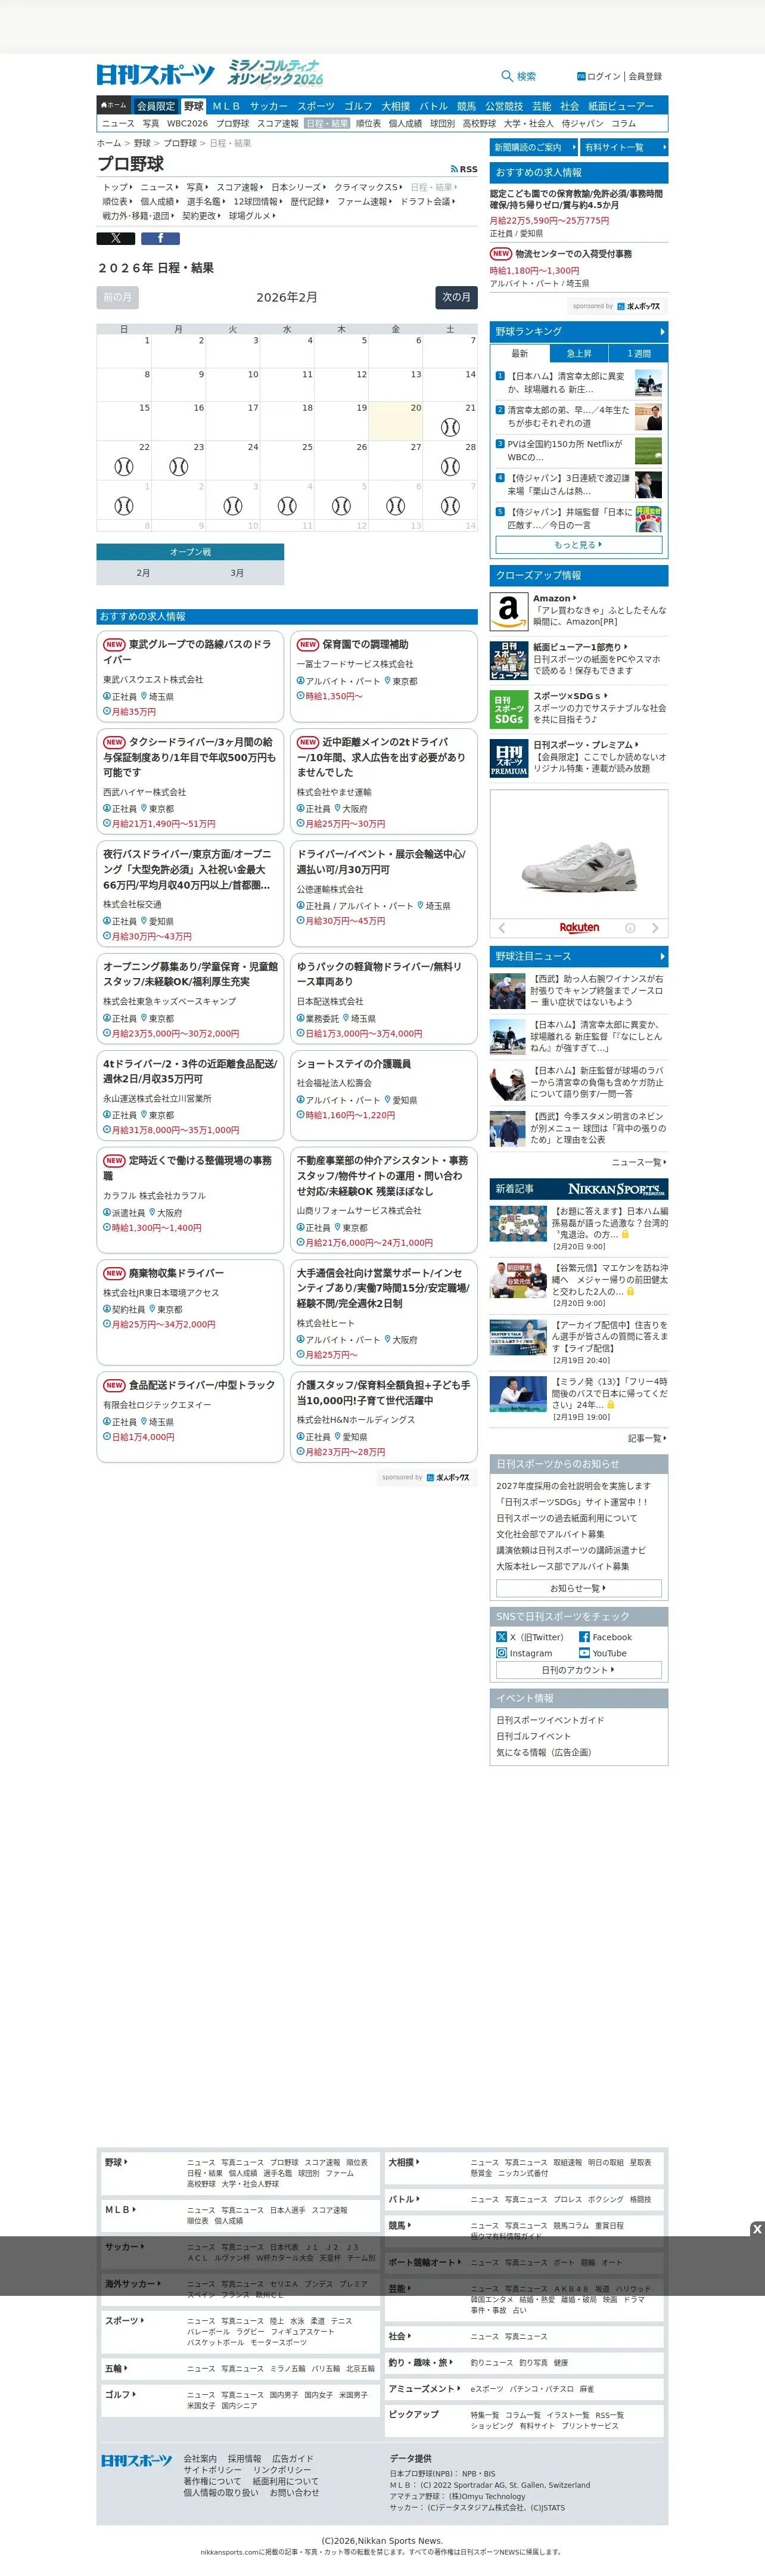Open ドラフト会議 in プロ野球 submenu

pos(427,201)
